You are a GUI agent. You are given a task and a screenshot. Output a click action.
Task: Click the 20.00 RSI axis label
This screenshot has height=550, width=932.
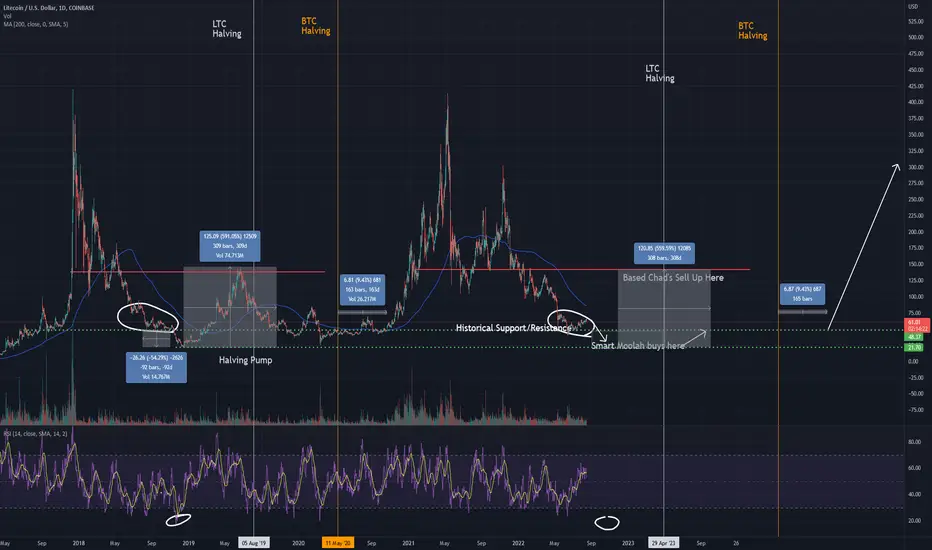(914, 521)
